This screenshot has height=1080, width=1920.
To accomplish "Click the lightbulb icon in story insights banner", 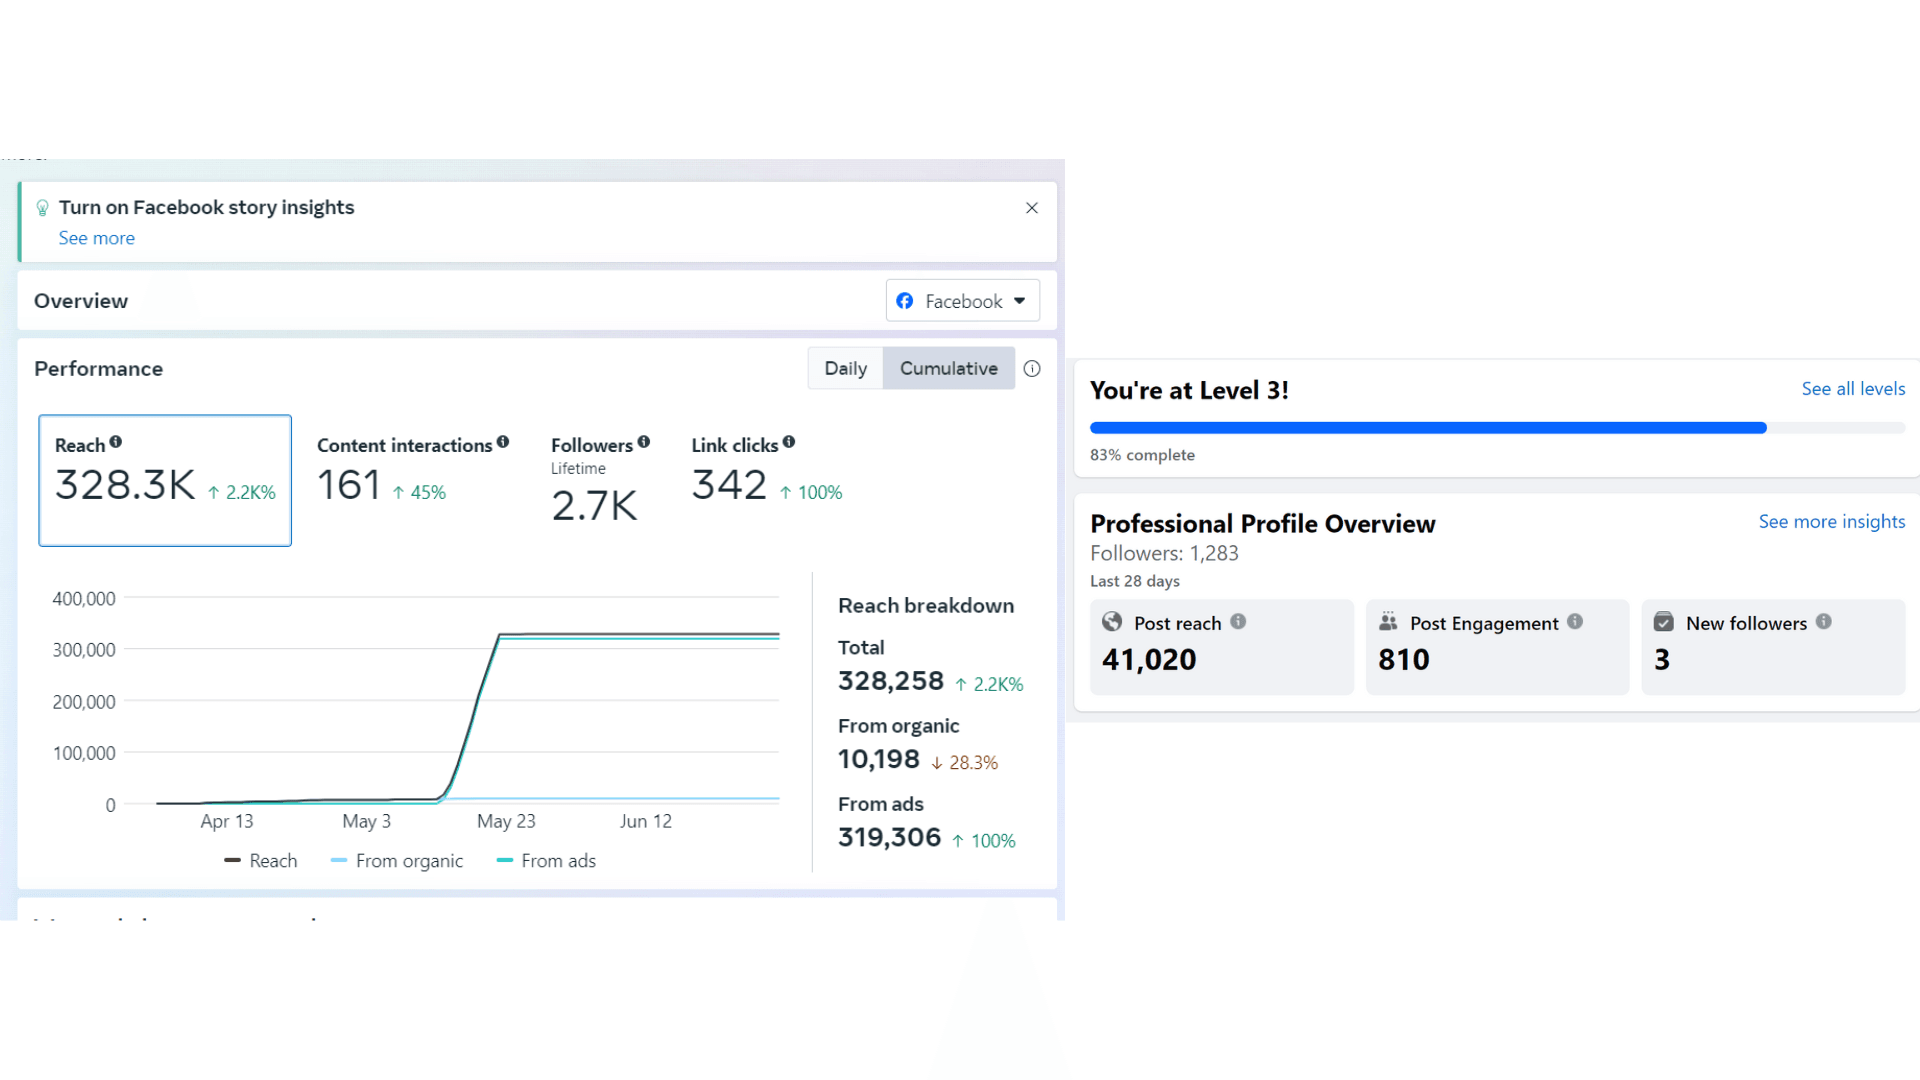I will tap(42, 208).
